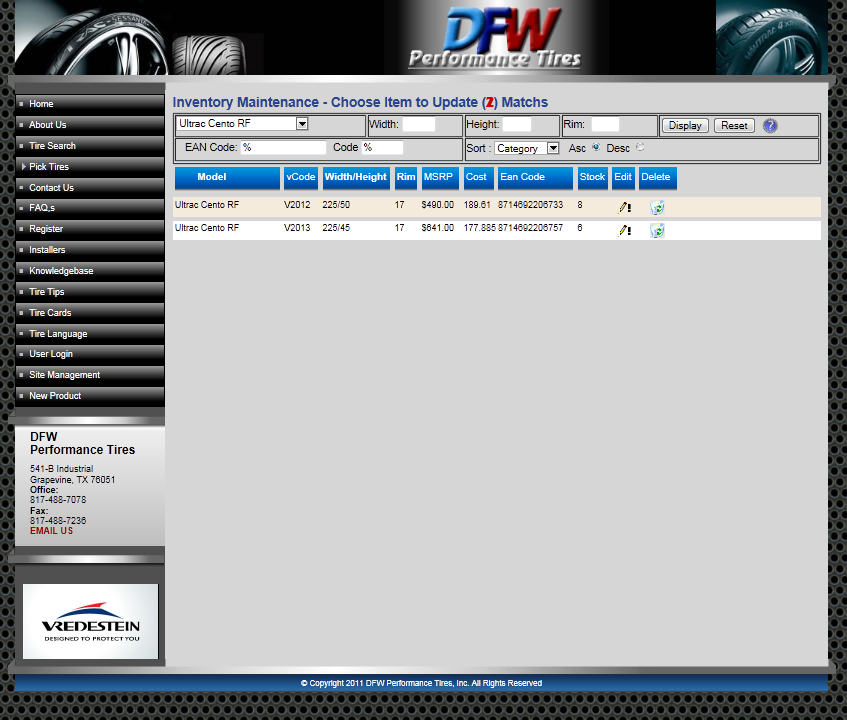
Task: Click the Edit column header
Action: coord(623,178)
